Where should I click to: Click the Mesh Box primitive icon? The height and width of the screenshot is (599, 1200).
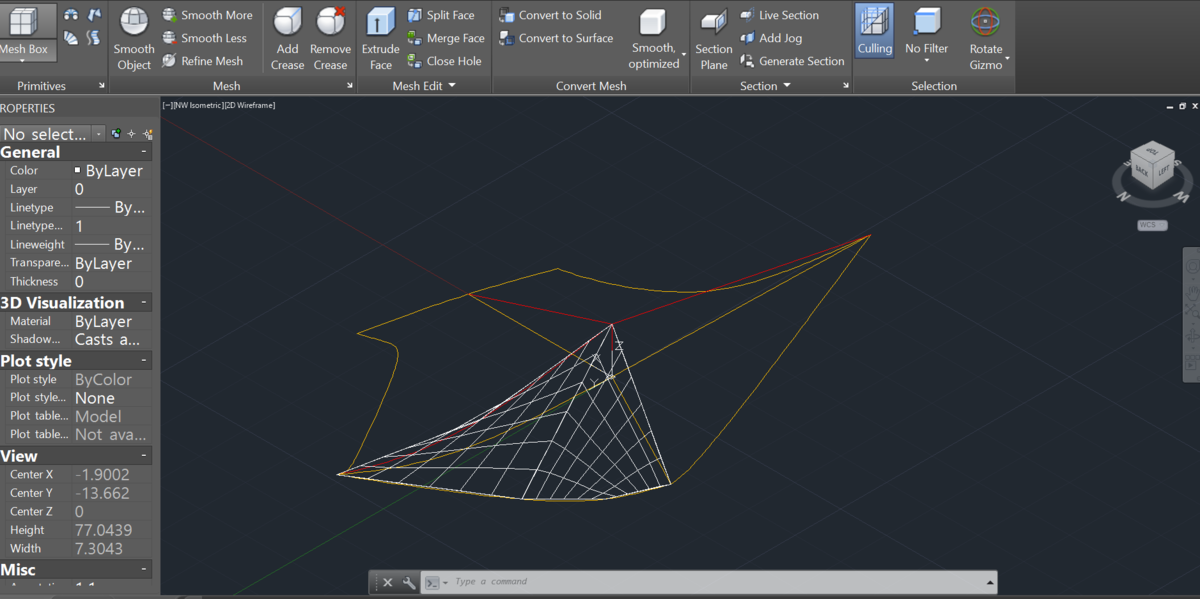pos(22,20)
